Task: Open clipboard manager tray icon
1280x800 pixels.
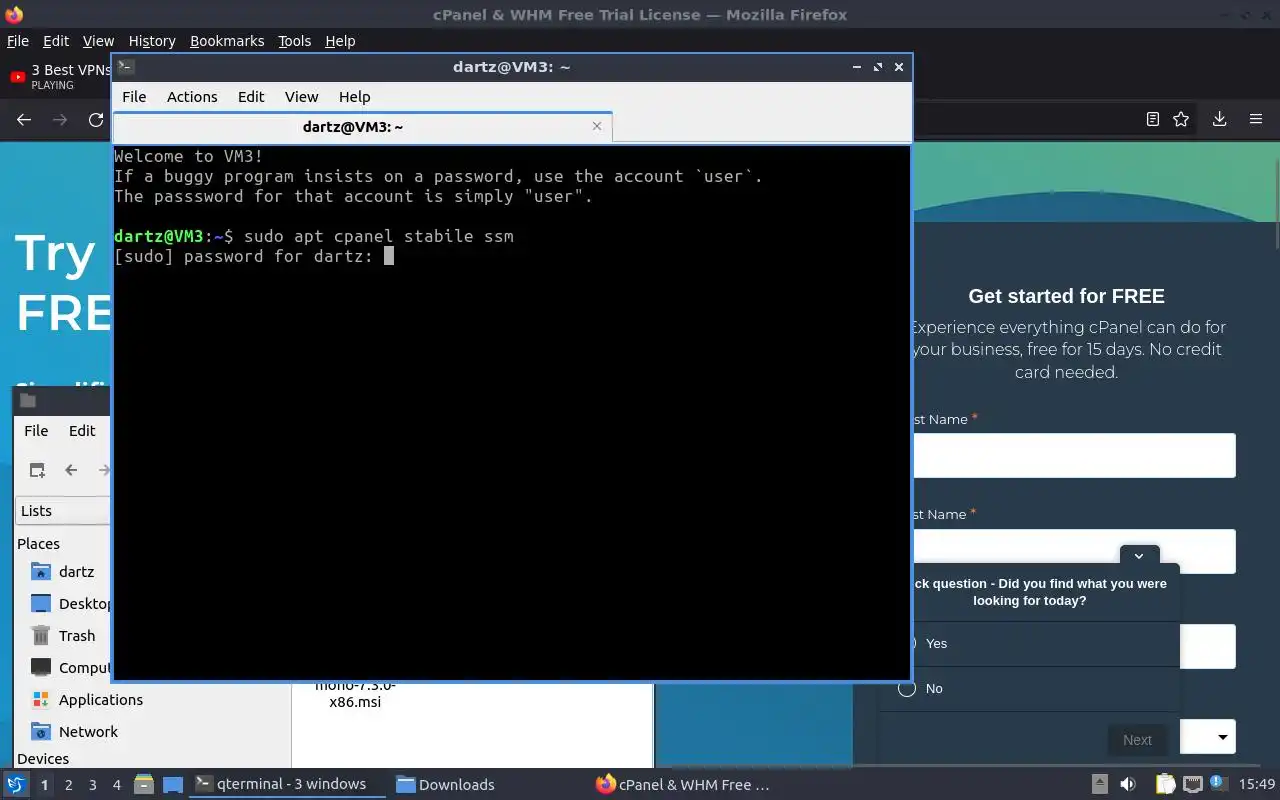Action: tap(1165, 784)
